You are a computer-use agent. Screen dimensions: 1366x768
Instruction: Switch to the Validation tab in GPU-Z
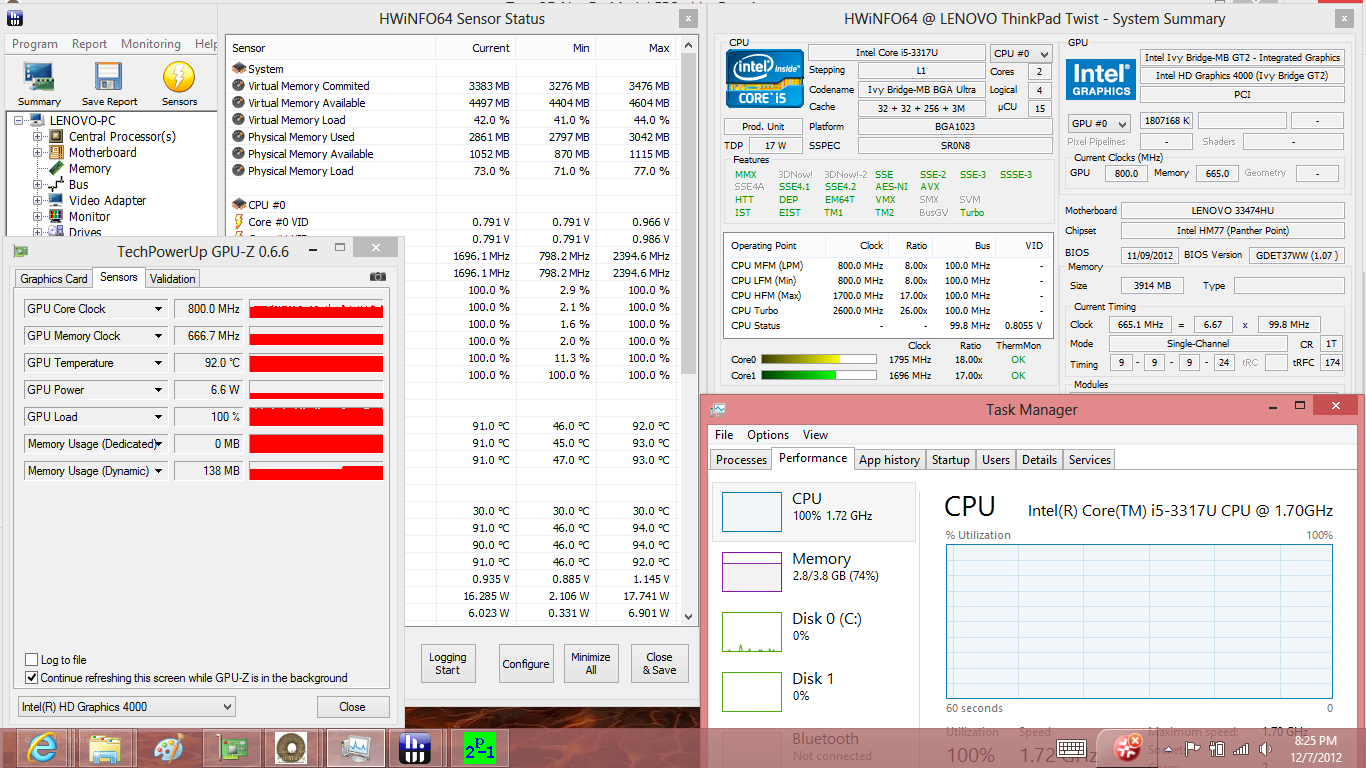pyautogui.click(x=173, y=279)
